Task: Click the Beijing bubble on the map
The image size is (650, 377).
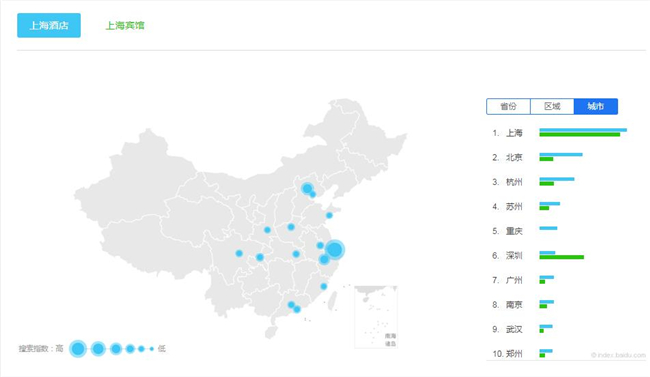Action: (307, 189)
